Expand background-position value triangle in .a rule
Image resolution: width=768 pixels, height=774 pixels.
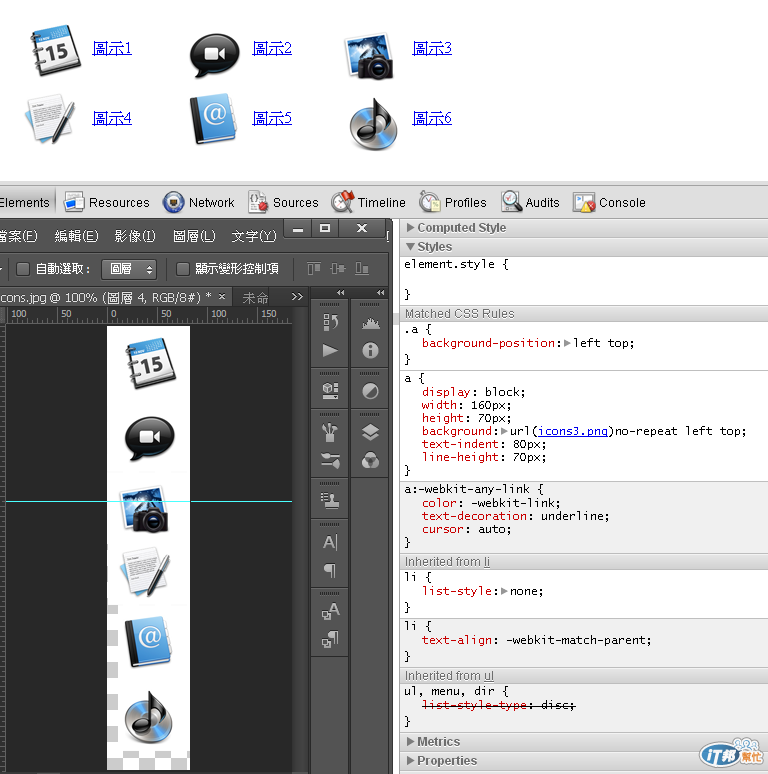point(567,343)
